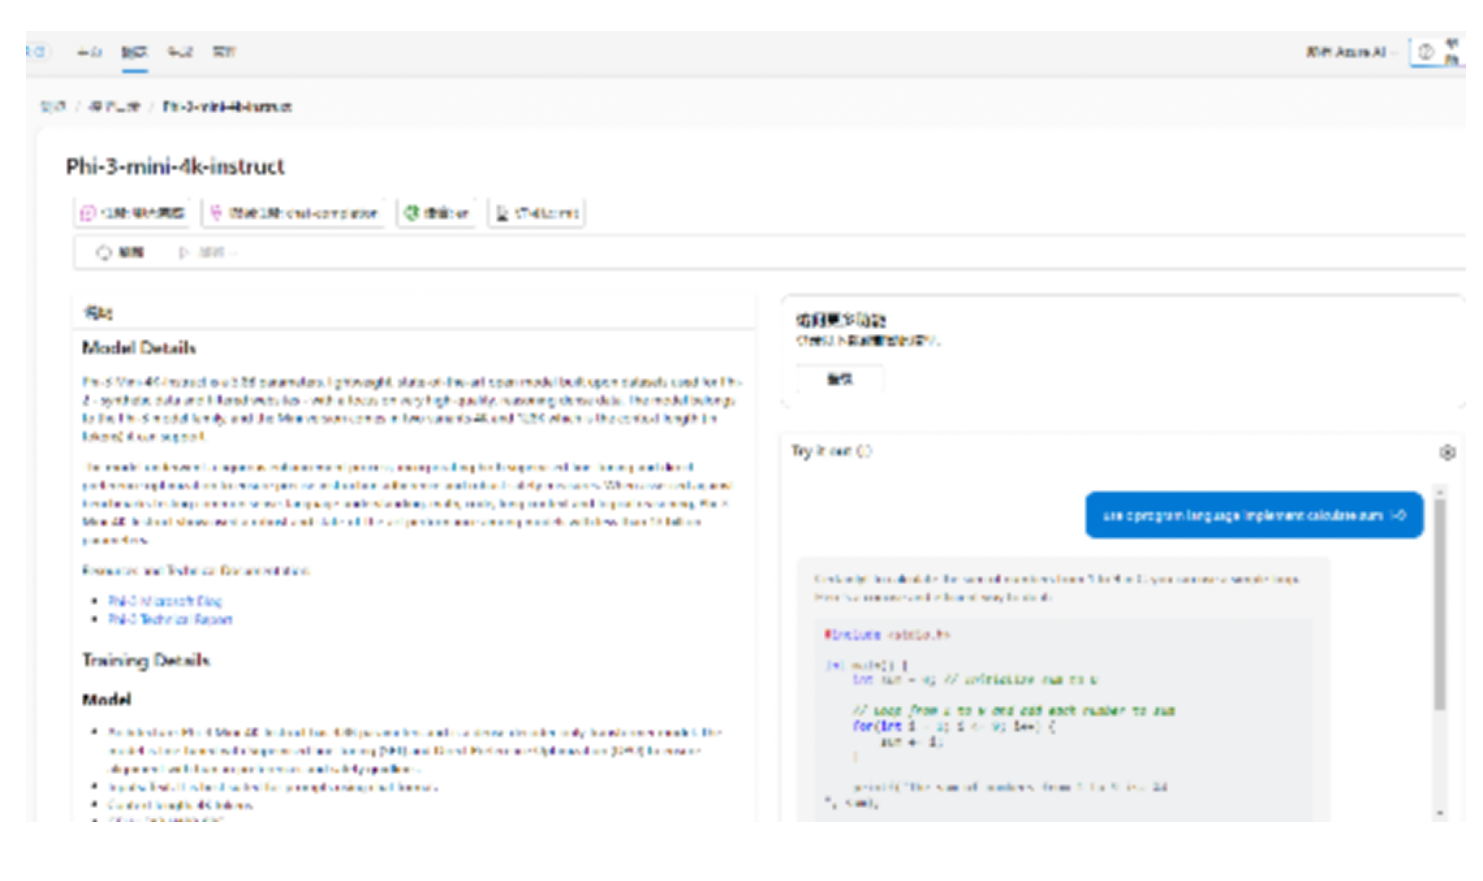Image resolution: width=1483 pixels, height=881 pixels.
Task: Click the info icon beside Try it out
Action: (x=865, y=451)
